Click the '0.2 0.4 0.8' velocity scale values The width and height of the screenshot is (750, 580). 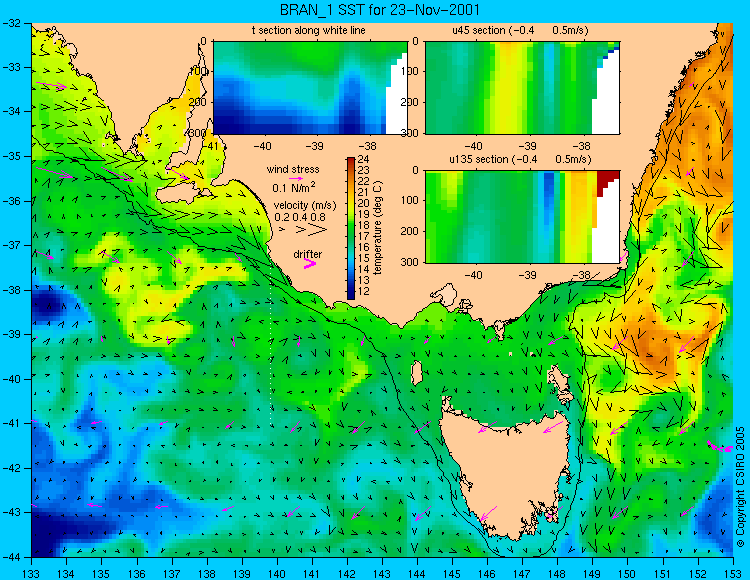(299, 217)
